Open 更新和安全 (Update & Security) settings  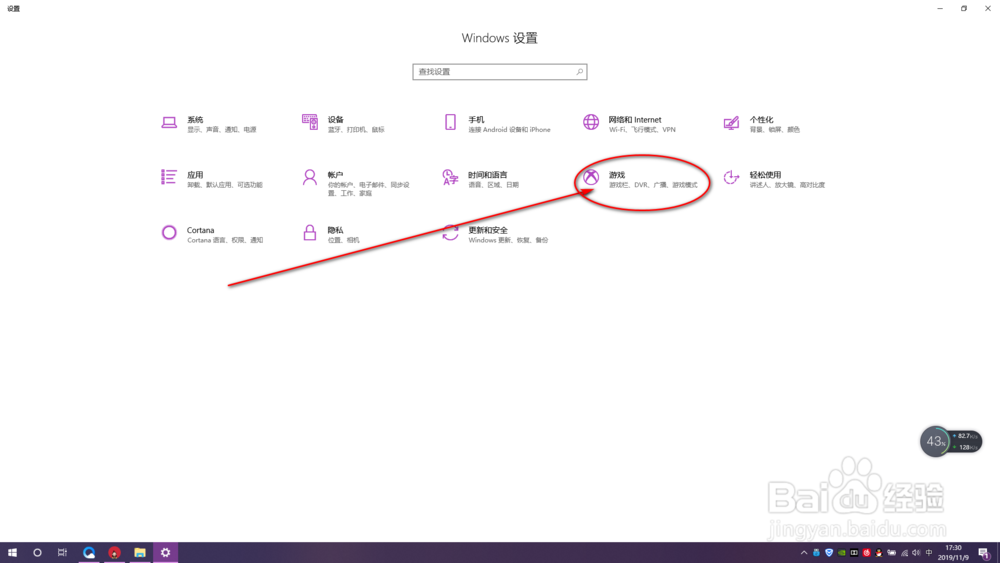point(496,235)
